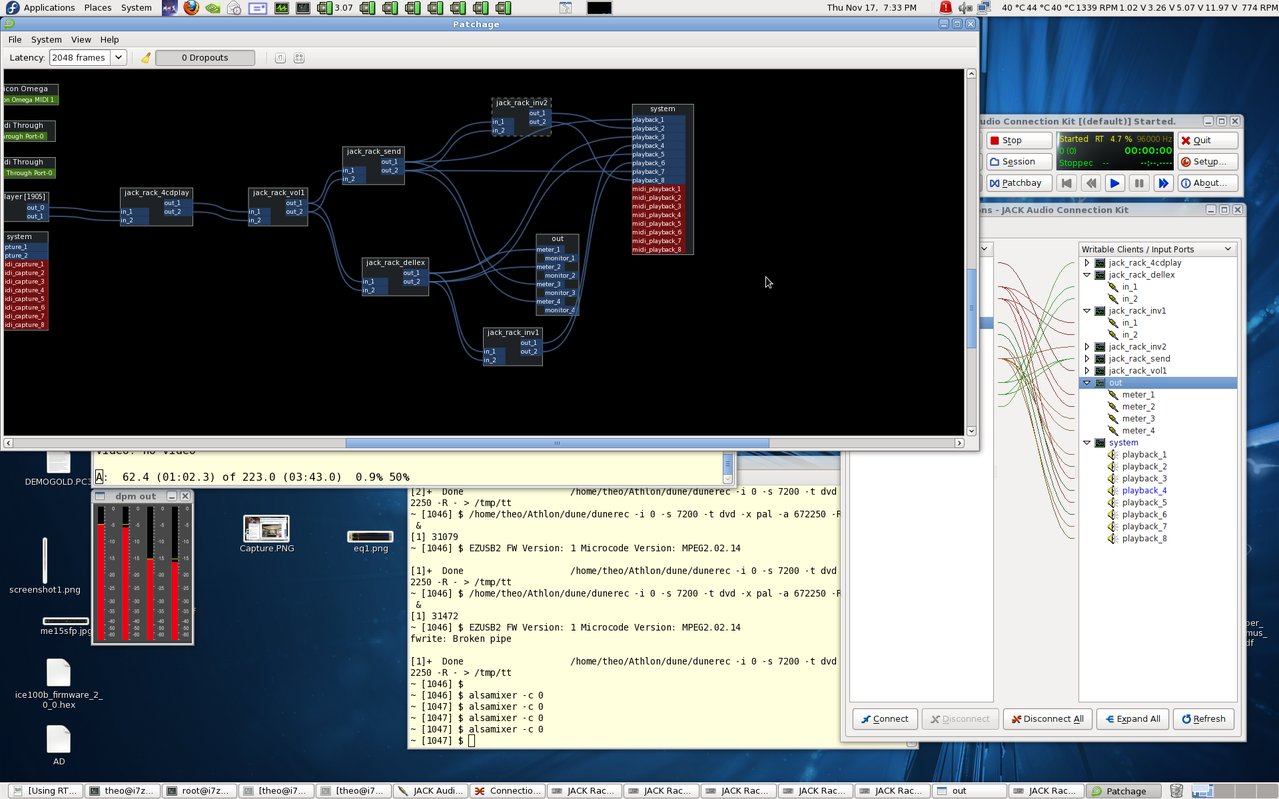Click the Stop button in JACK control
The image size is (1279, 799).
coord(1019,141)
